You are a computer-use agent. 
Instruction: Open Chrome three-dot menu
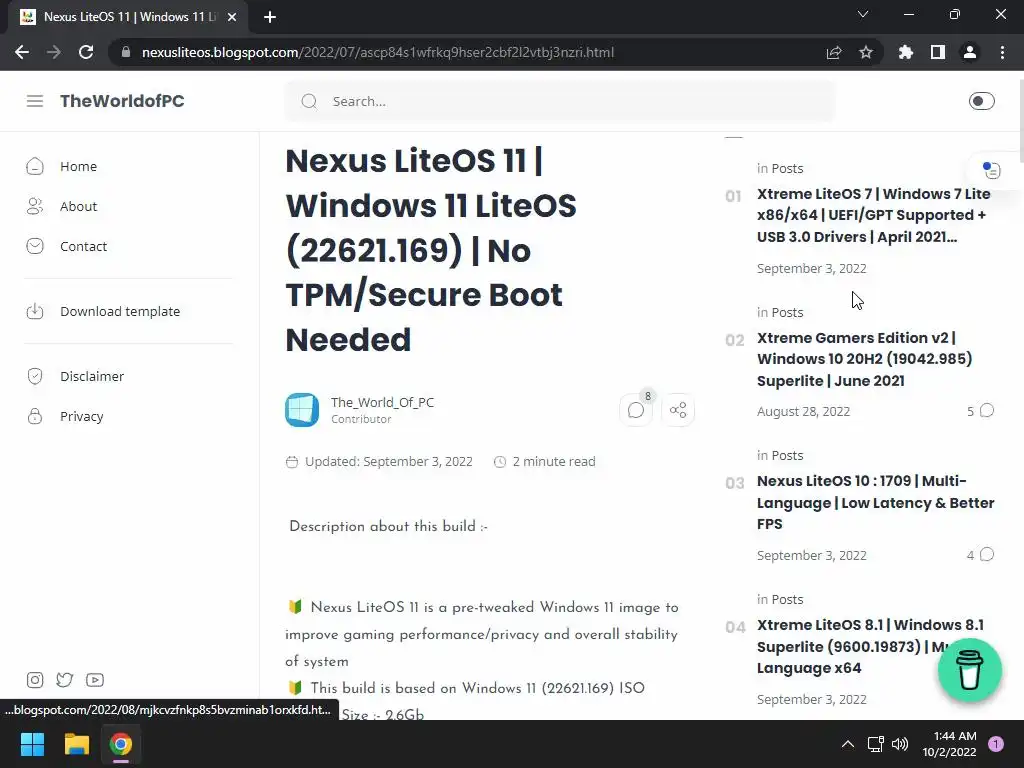tap(1002, 52)
